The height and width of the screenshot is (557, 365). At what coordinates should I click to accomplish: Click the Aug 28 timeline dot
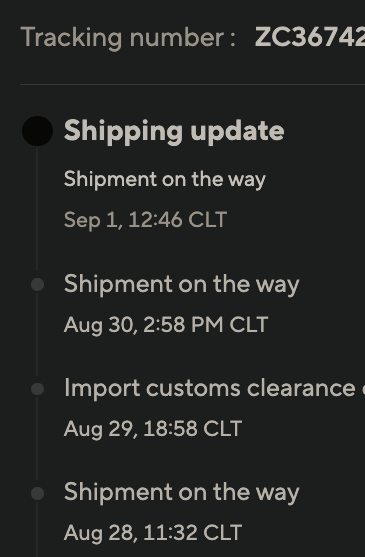(38, 493)
